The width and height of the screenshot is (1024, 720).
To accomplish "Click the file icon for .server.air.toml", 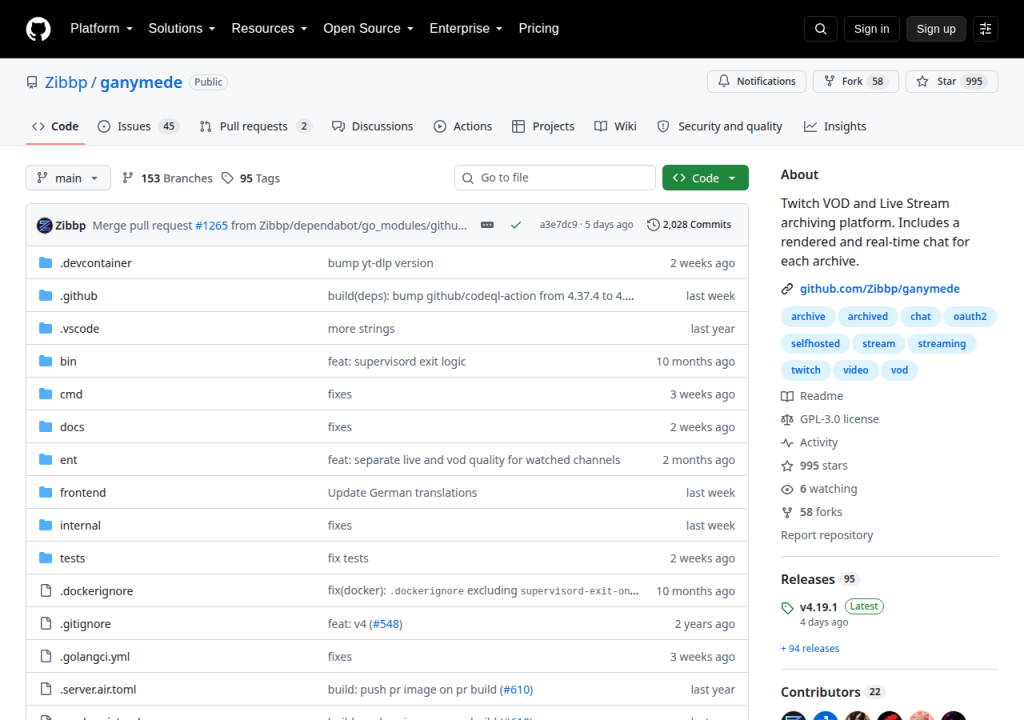I will 45,689.
